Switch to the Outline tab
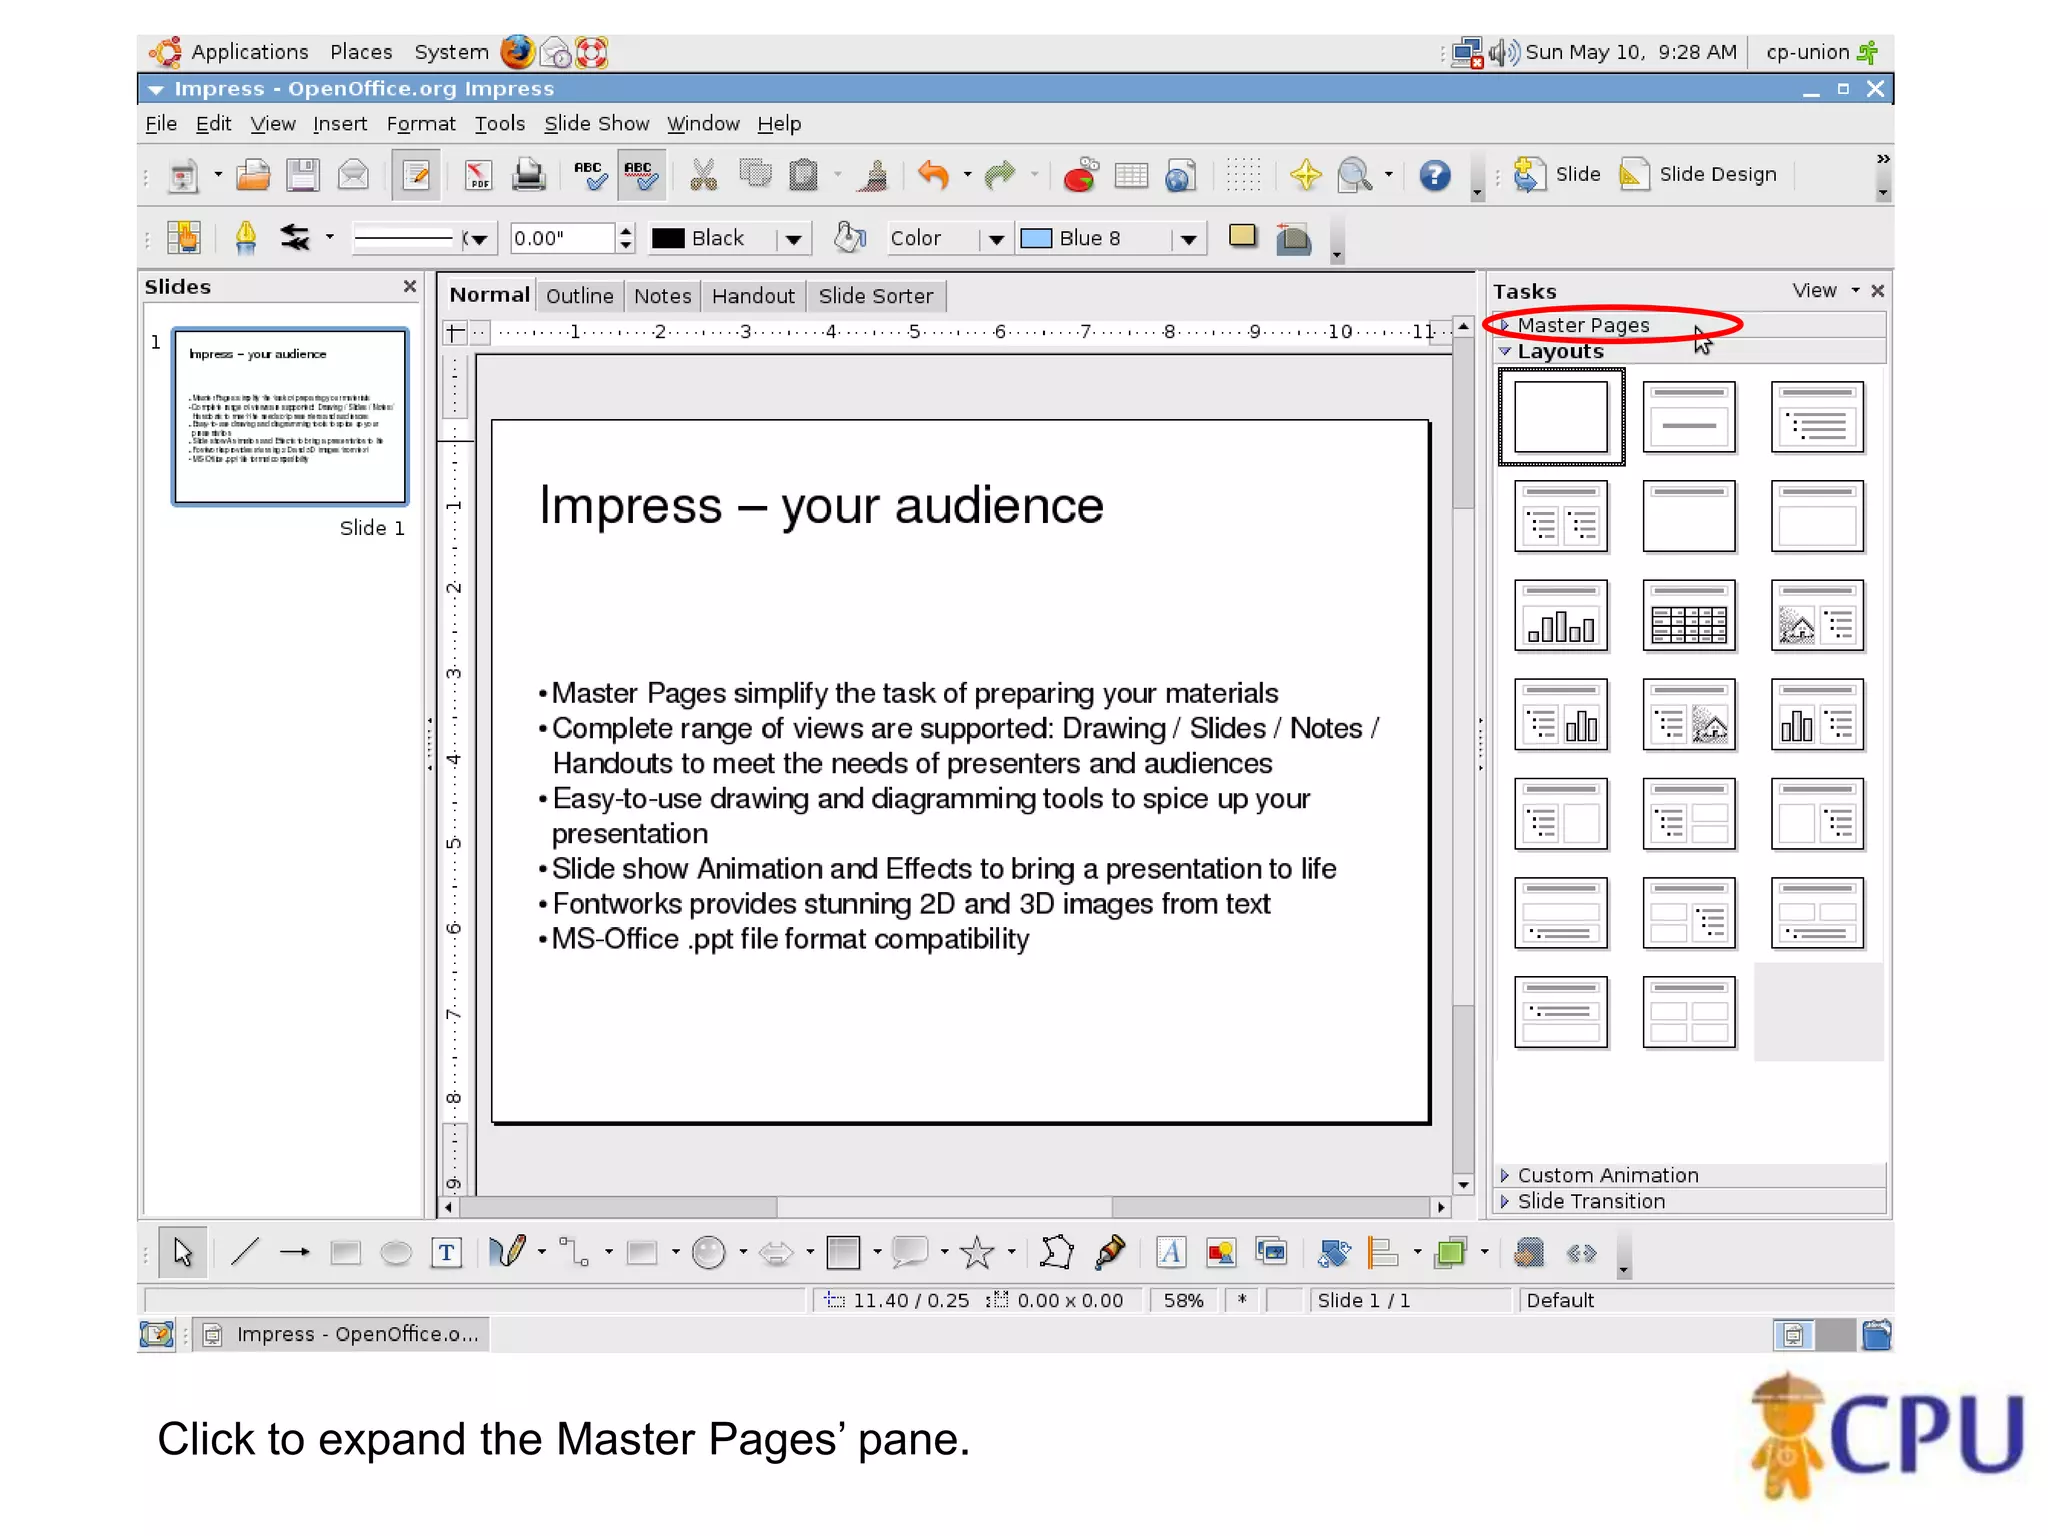2048x1536 pixels. click(579, 296)
